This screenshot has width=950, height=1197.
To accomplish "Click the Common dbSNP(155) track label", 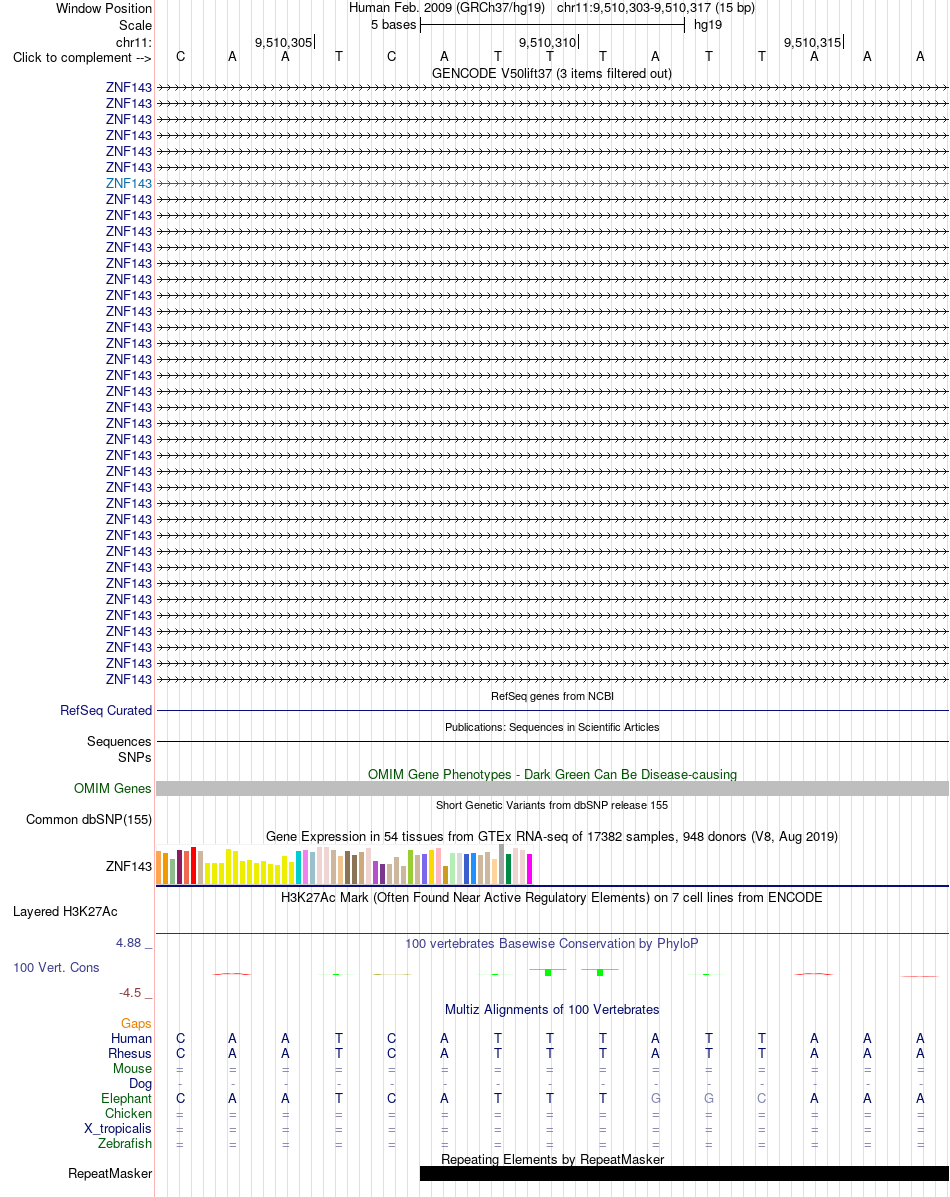I will pyautogui.click(x=89, y=820).
